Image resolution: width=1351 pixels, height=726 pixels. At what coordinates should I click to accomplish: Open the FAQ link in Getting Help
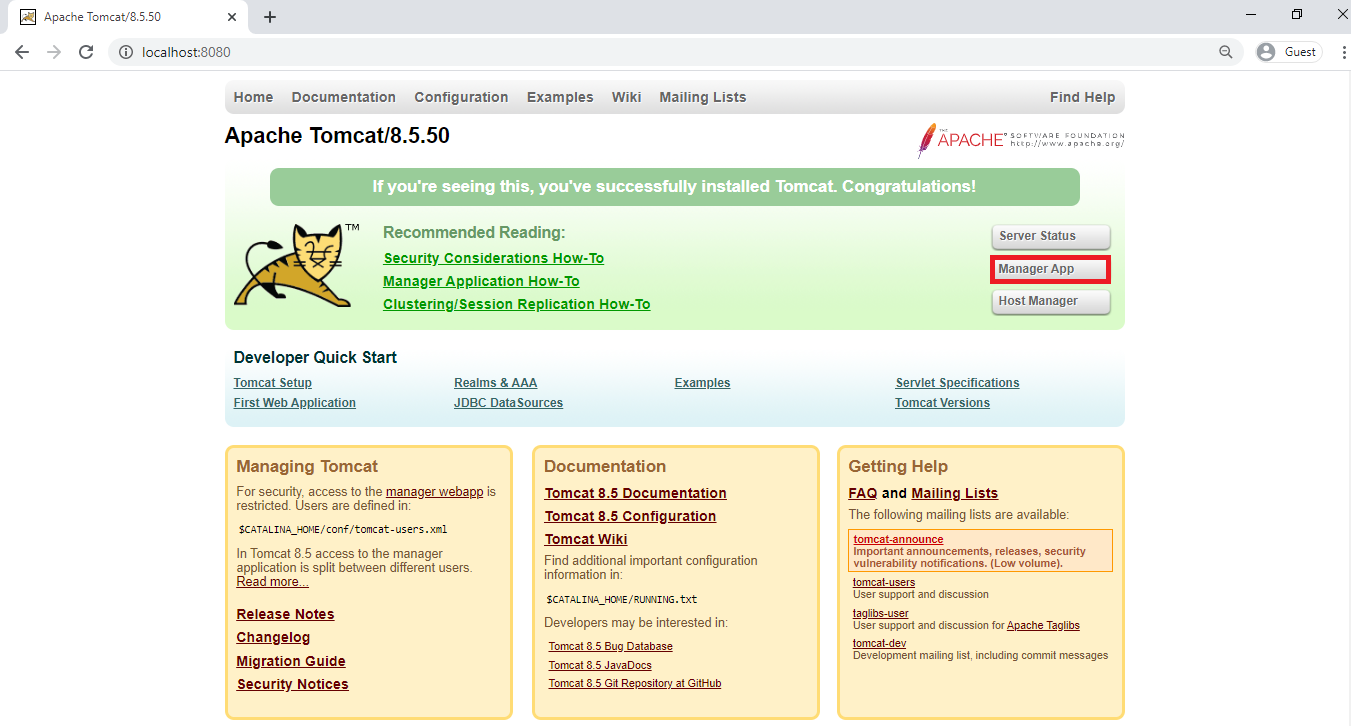pos(862,493)
